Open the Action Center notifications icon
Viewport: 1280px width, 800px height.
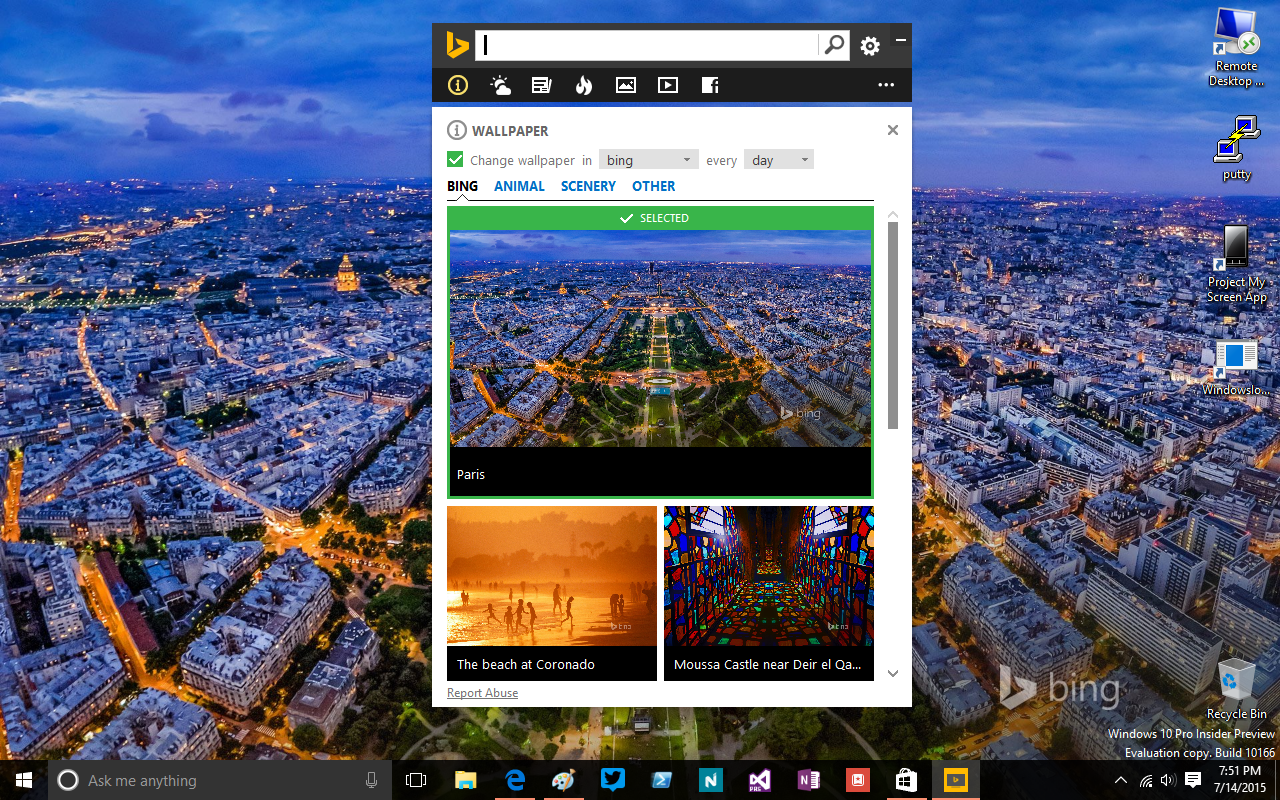coord(1193,780)
